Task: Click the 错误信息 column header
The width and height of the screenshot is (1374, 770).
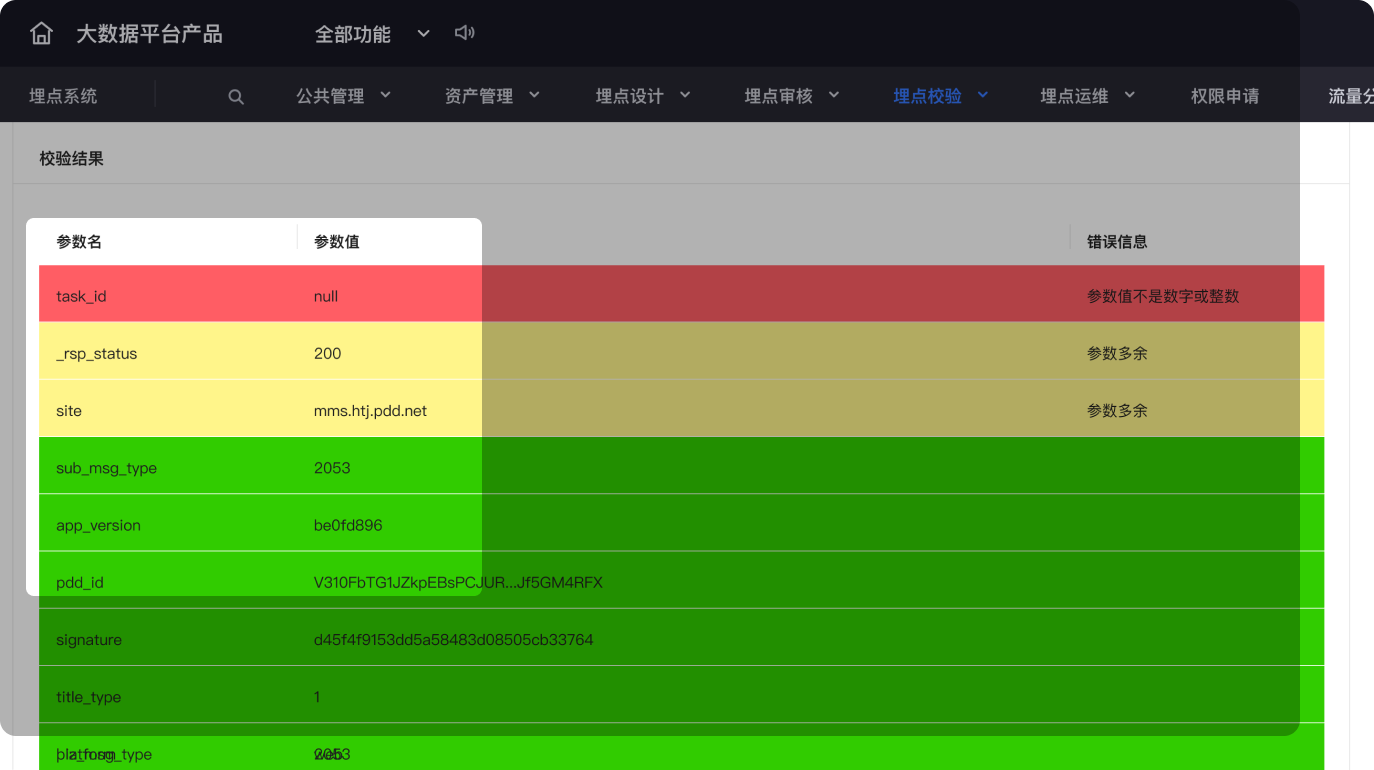Action: tap(1117, 242)
